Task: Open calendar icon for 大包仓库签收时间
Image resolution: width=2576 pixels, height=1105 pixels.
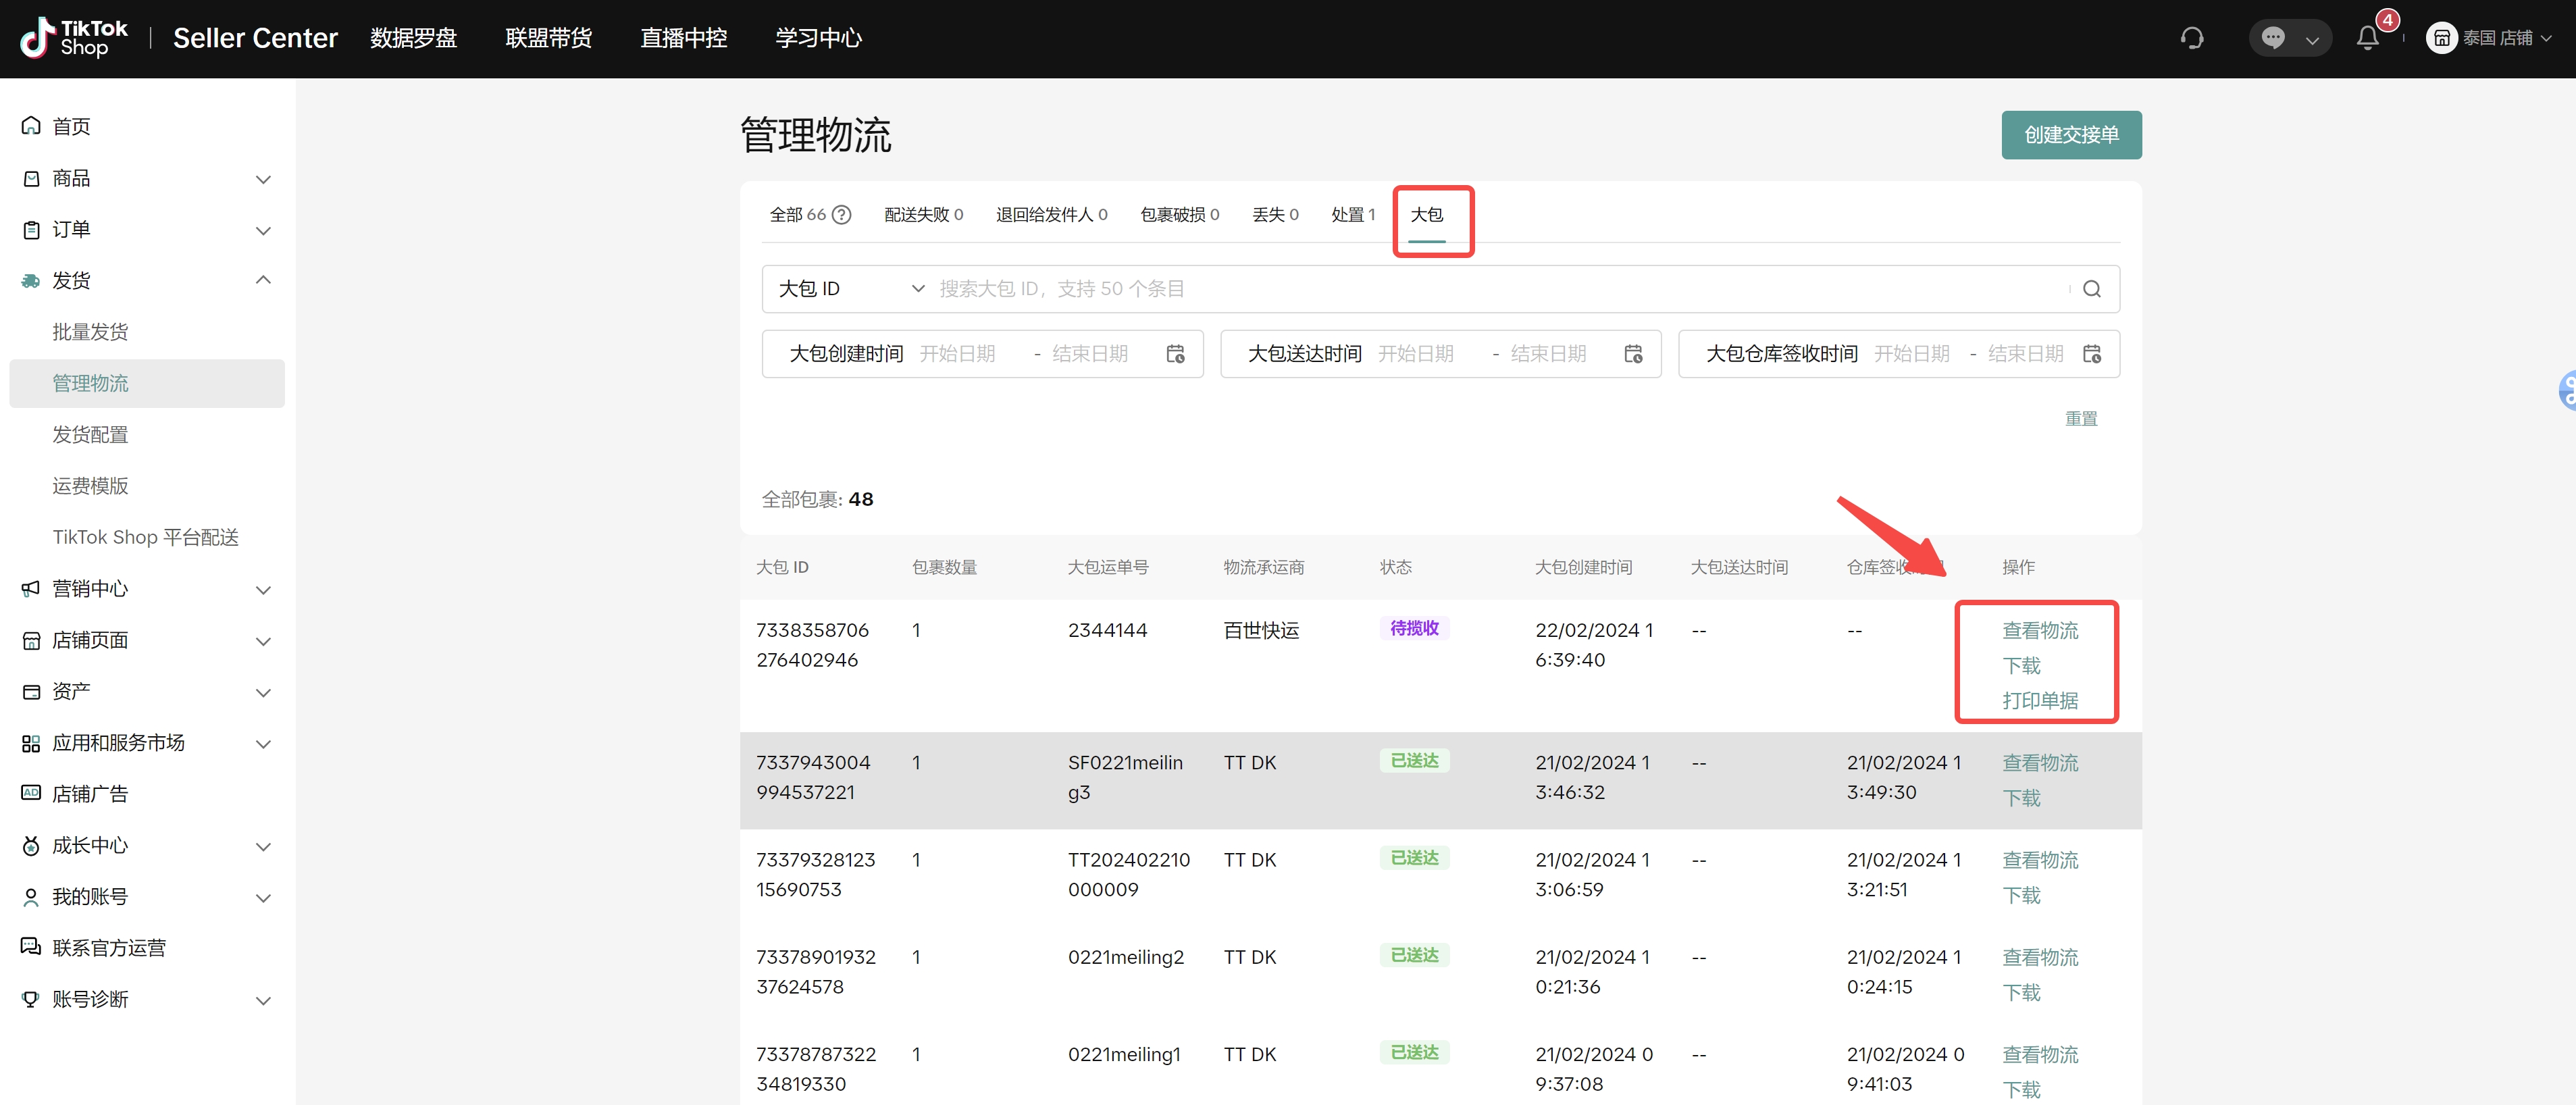Action: [2091, 354]
